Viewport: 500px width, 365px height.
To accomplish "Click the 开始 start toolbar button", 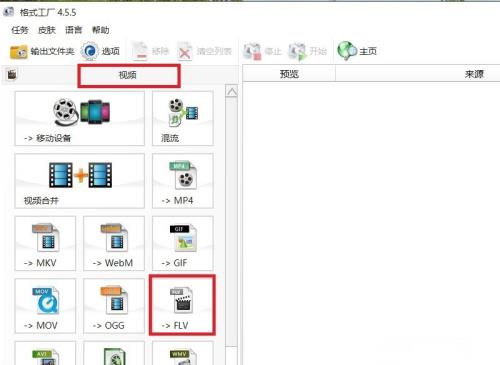I will coord(307,51).
